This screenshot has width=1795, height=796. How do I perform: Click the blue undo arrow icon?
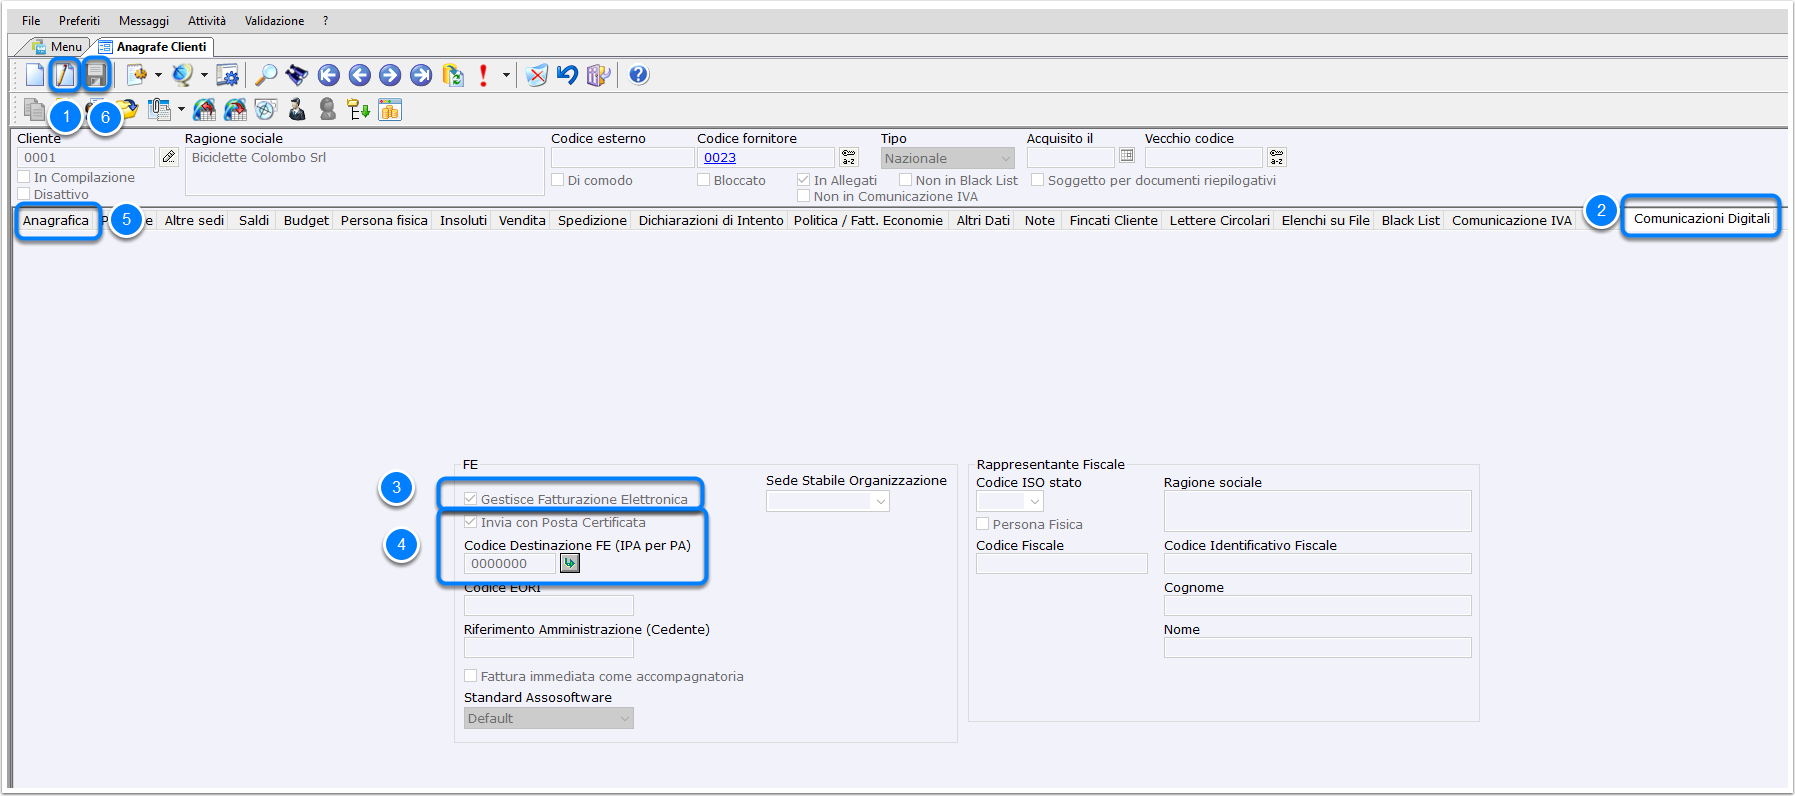click(x=568, y=75)
